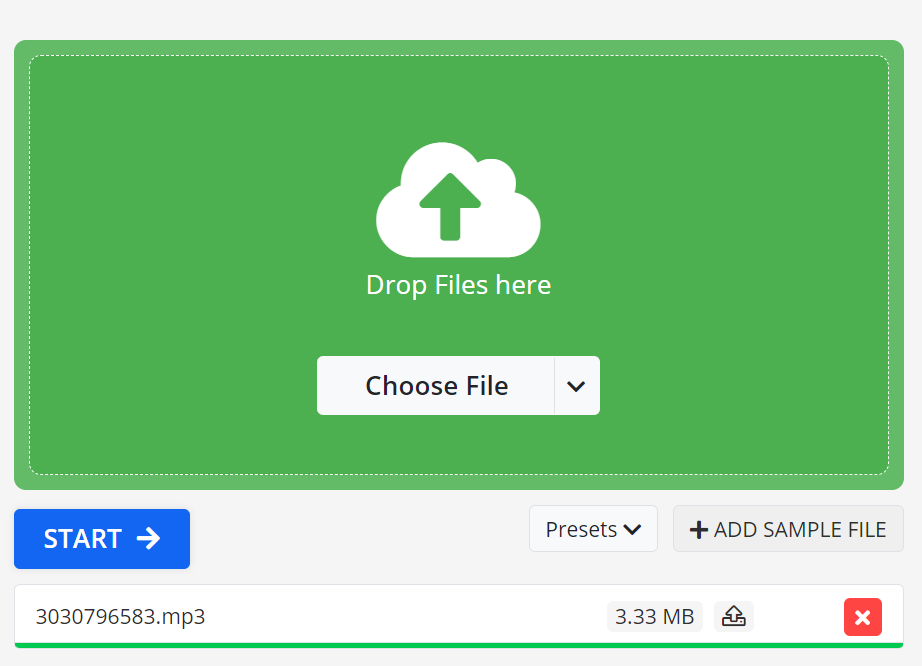The height and width of the screenshot is (666, 922).
Task: Click the cloud upload icon
Action: (x=458, y=198)
